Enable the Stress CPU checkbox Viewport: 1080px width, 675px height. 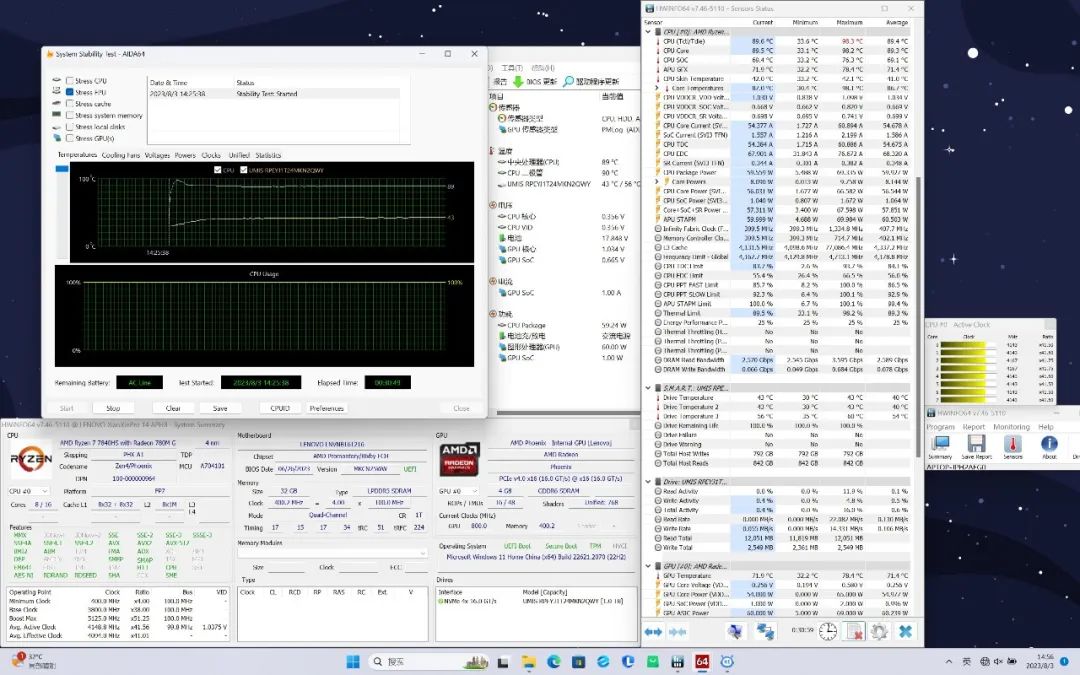(69, 81)
